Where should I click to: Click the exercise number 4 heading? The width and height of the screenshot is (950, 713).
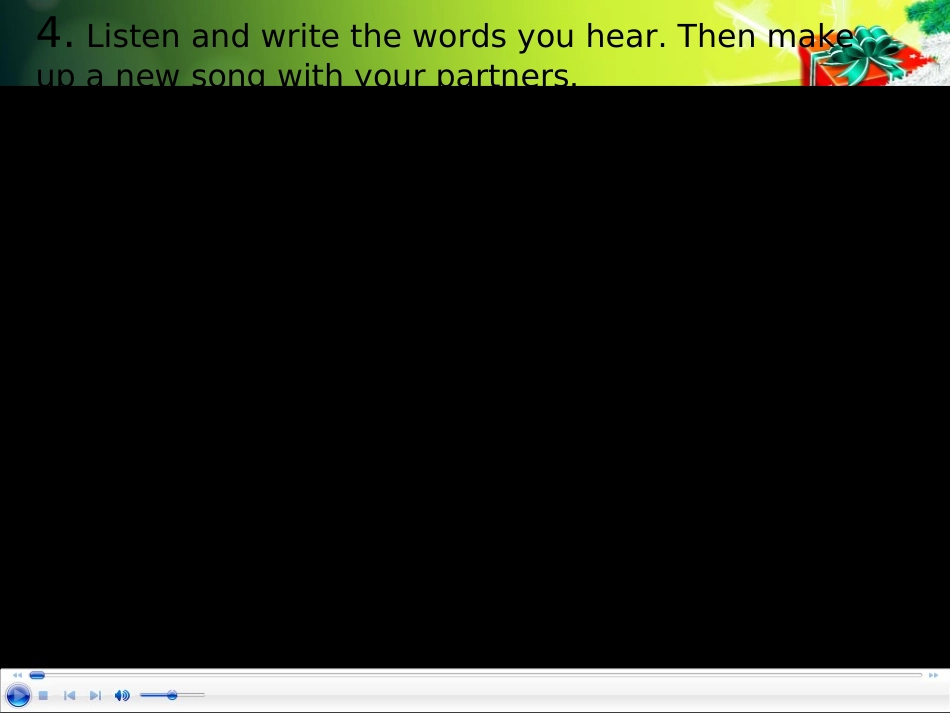coord(54,35)
